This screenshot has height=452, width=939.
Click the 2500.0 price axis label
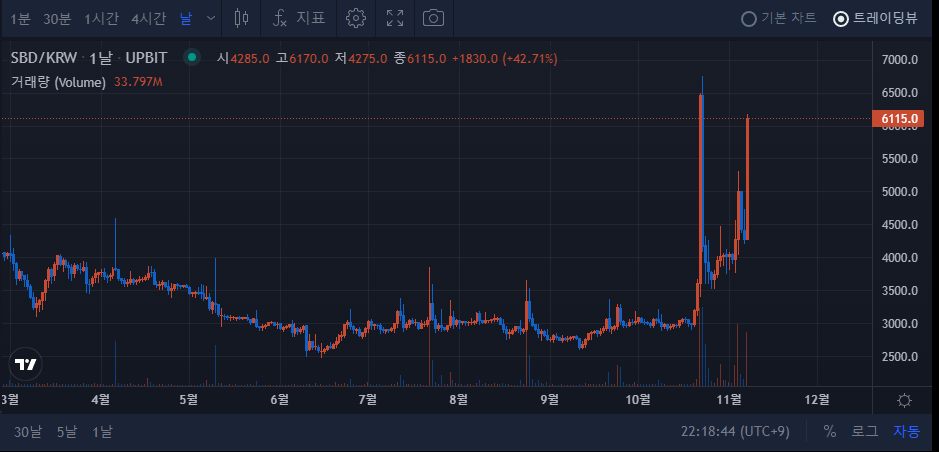900,356
